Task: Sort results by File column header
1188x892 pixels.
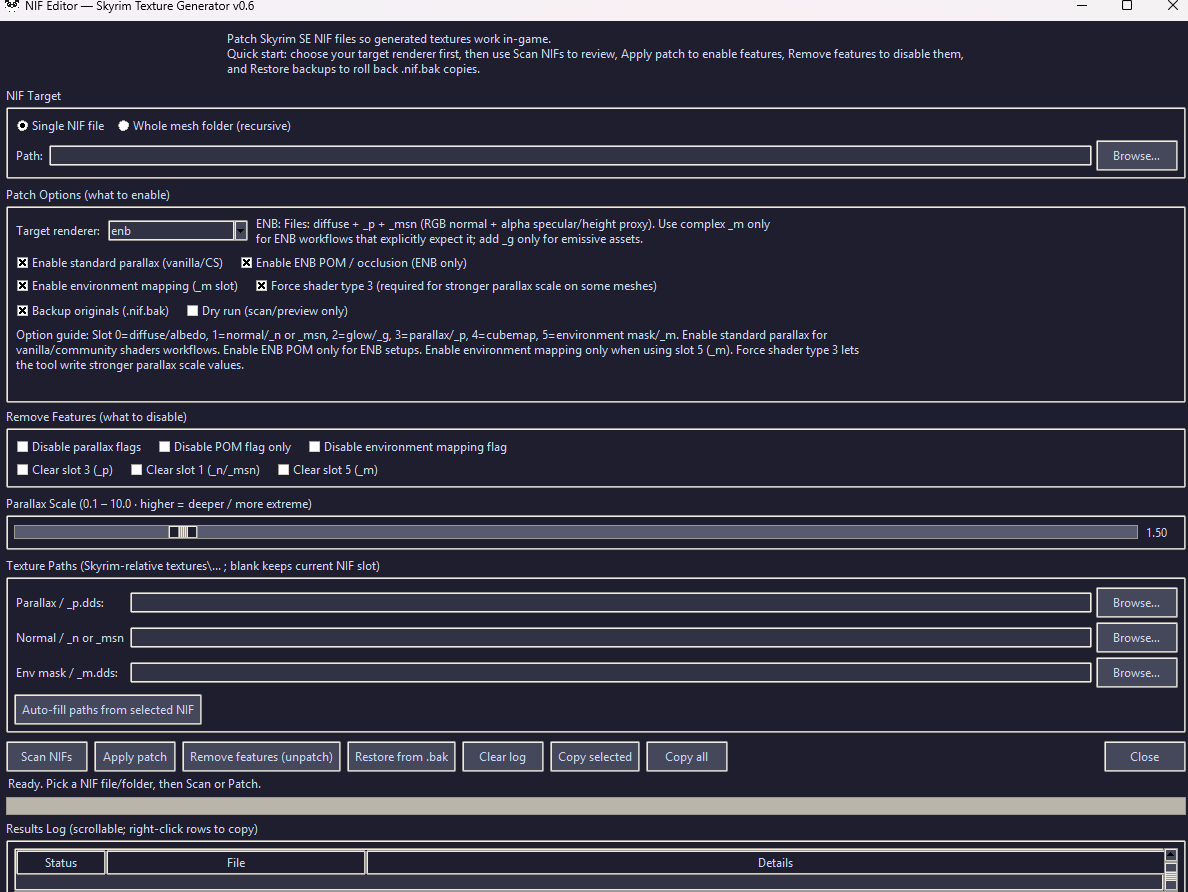Action: [x=236, y=863]
